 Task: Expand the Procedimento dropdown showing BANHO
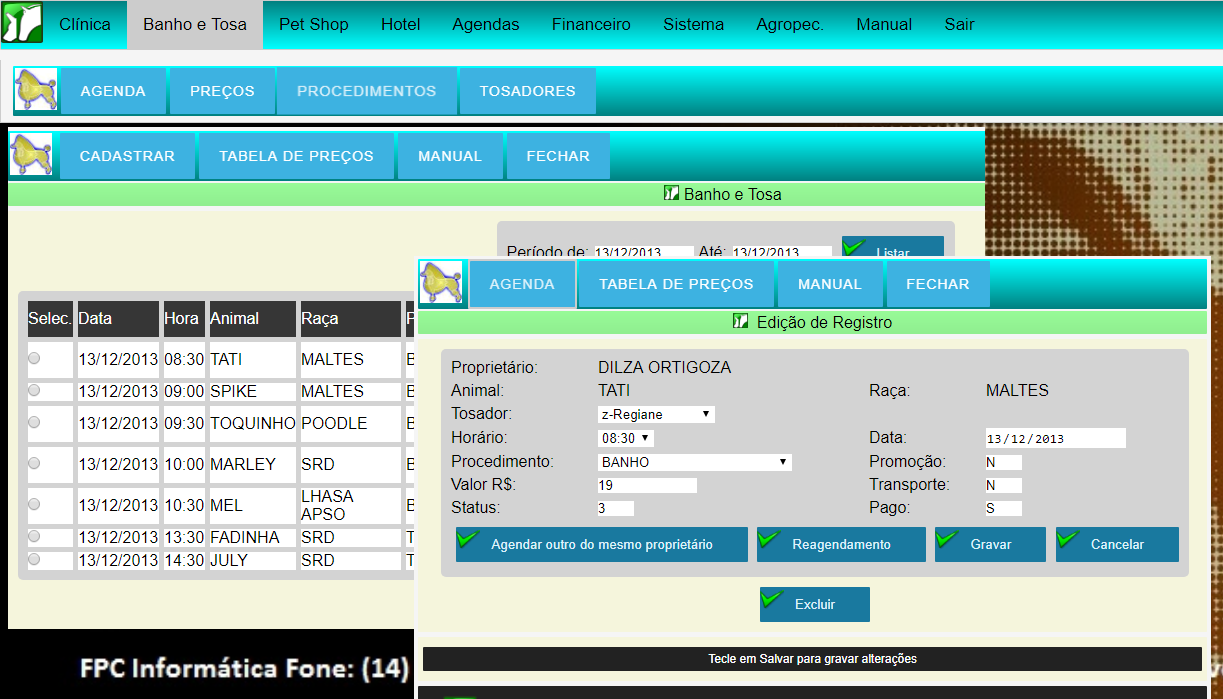[x=695, y=462]
